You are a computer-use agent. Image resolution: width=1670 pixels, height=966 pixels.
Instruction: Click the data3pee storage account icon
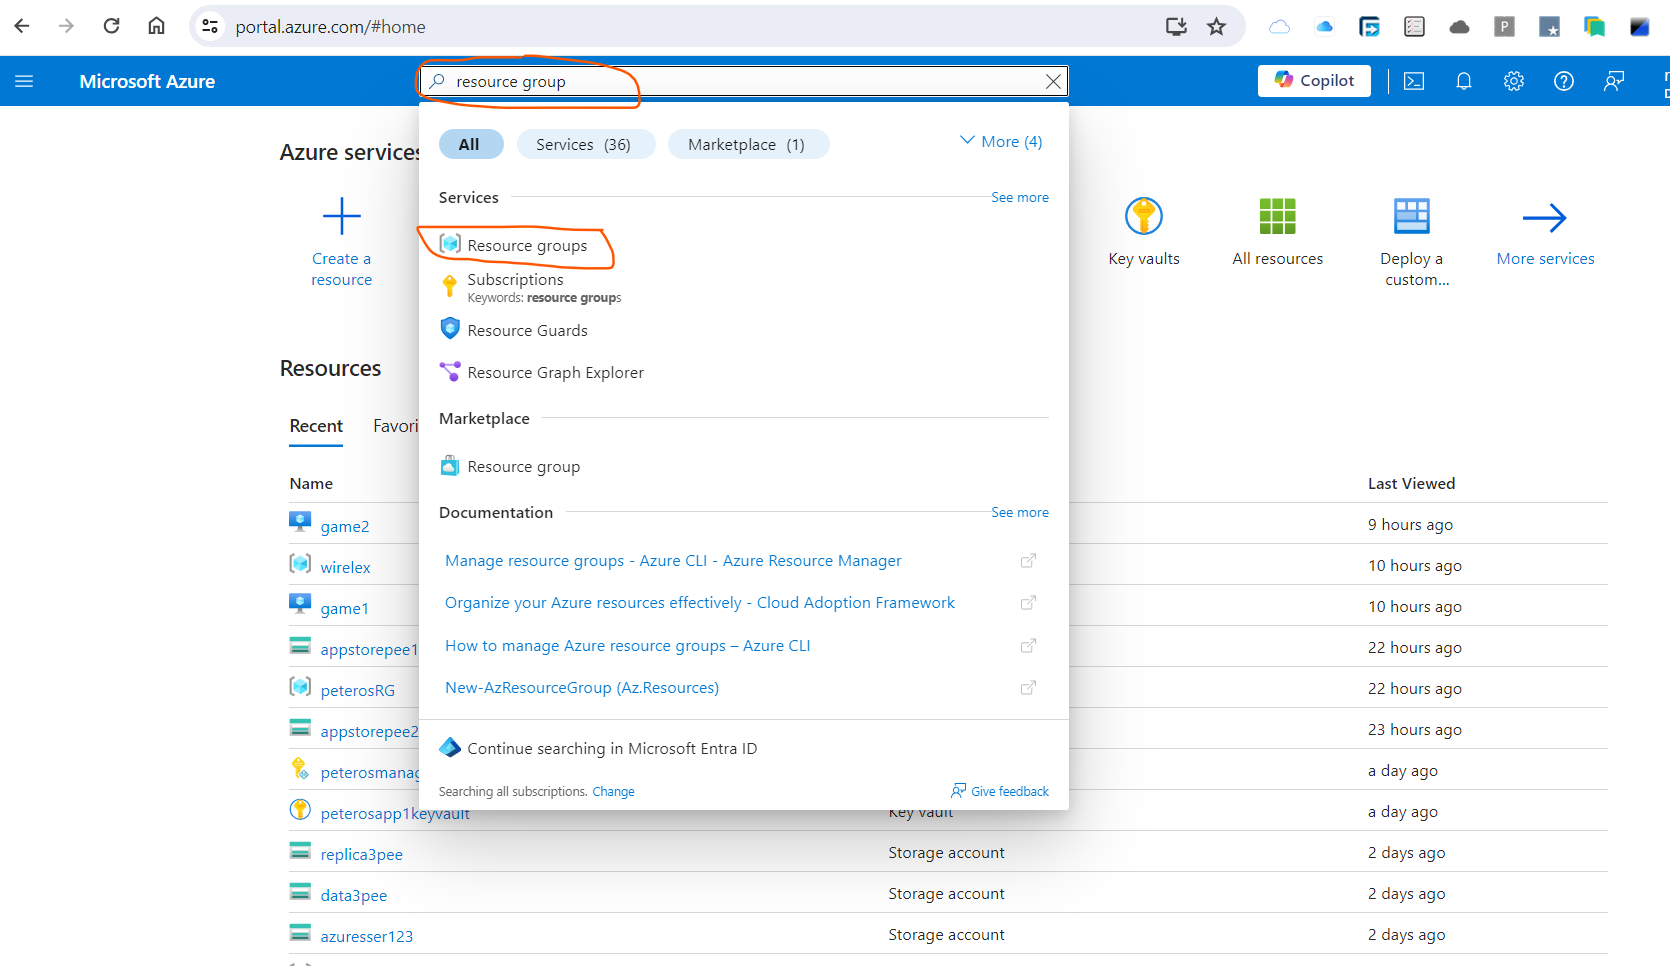tap(300, 891)
